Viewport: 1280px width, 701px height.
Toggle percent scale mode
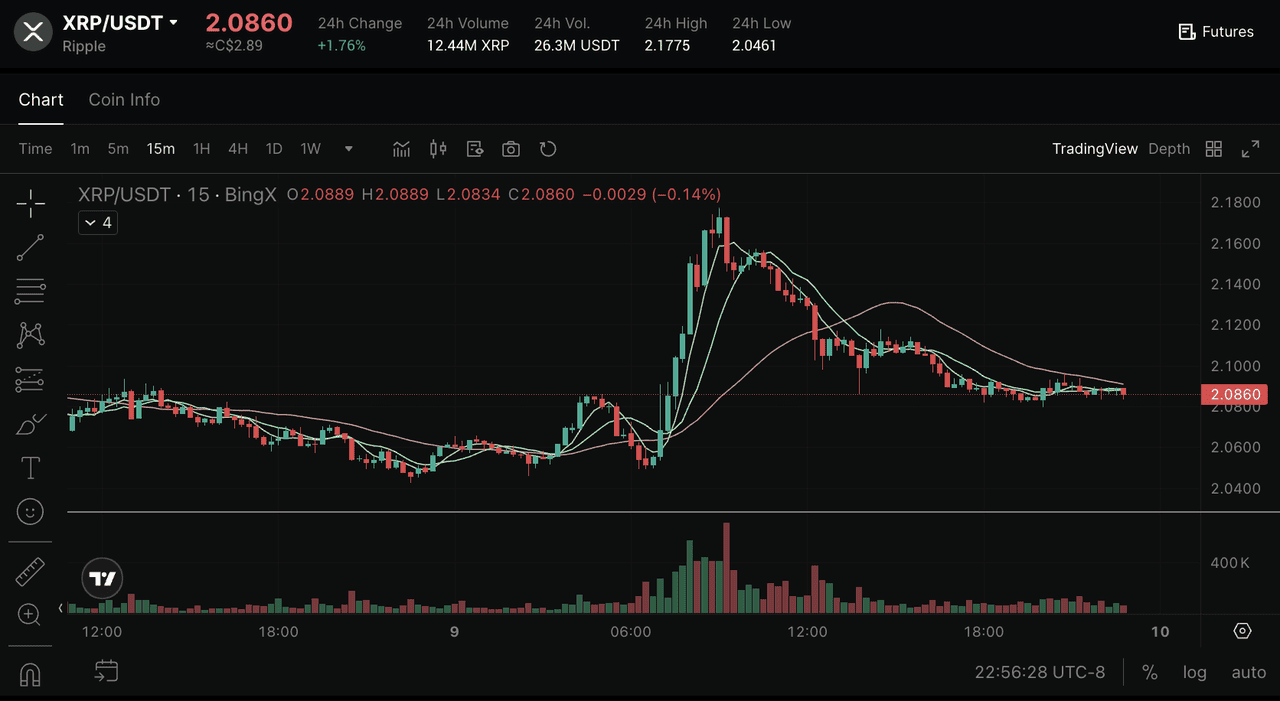coord(1150,672)
